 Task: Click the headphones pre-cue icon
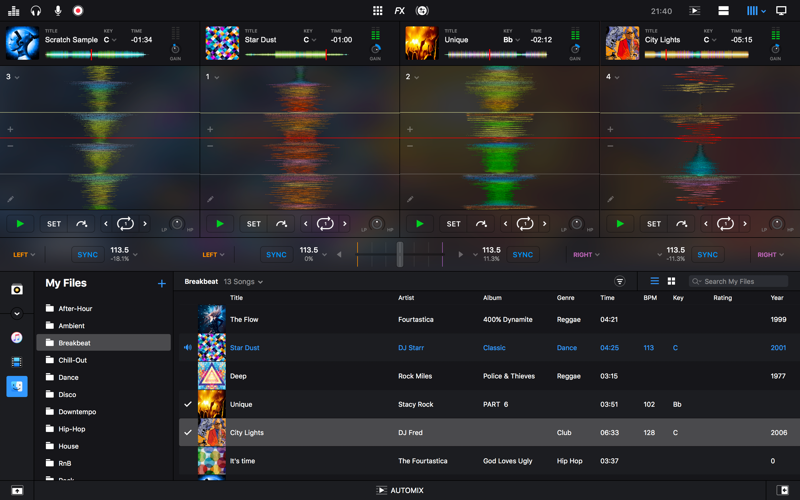[36, 11]
